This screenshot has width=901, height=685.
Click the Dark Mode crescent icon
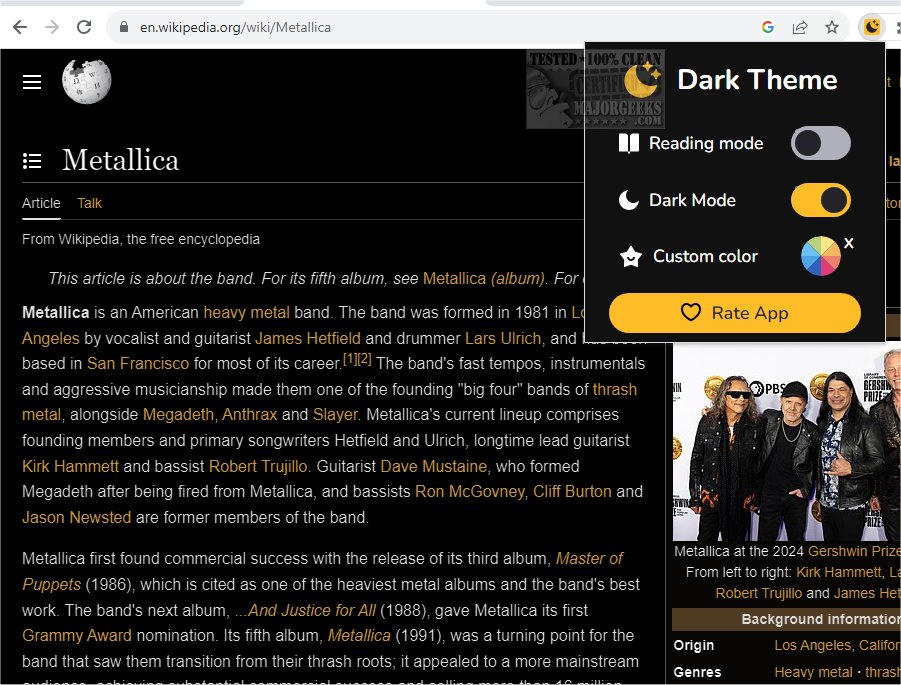629,200
